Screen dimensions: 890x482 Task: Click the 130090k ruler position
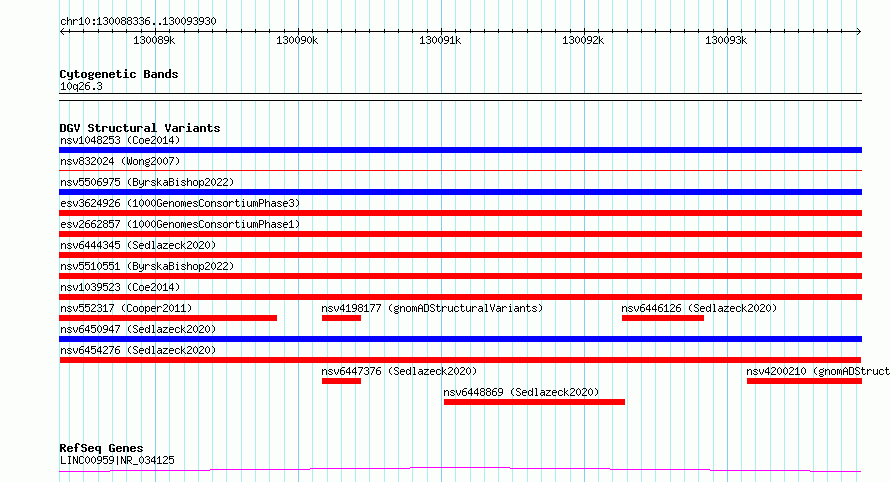(x=297, y=40)
